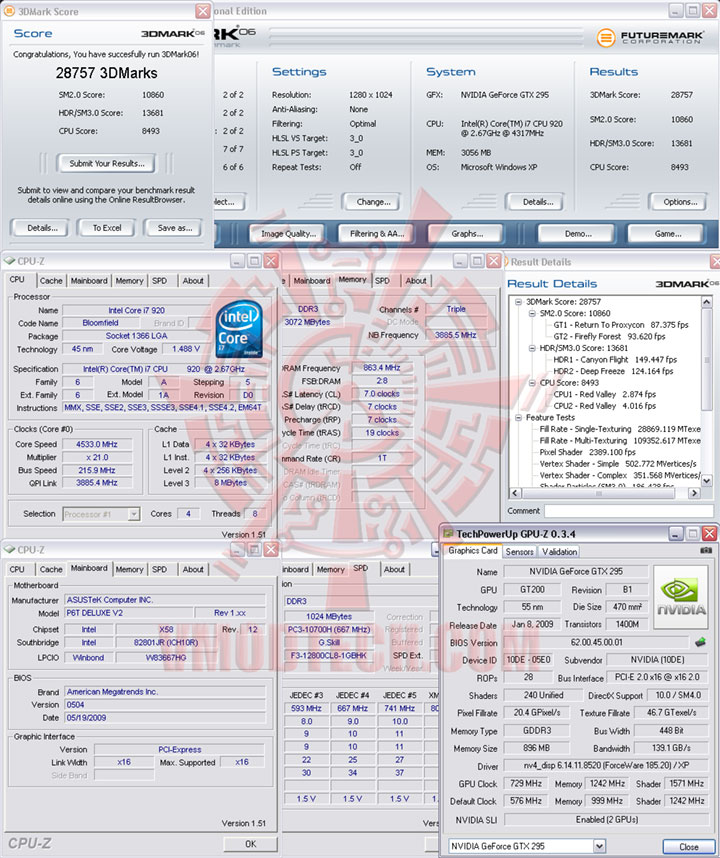This screenshot has height=858, width=720.
Task: Click the Result Details scroll left arrow
Action: coord(515,493)
